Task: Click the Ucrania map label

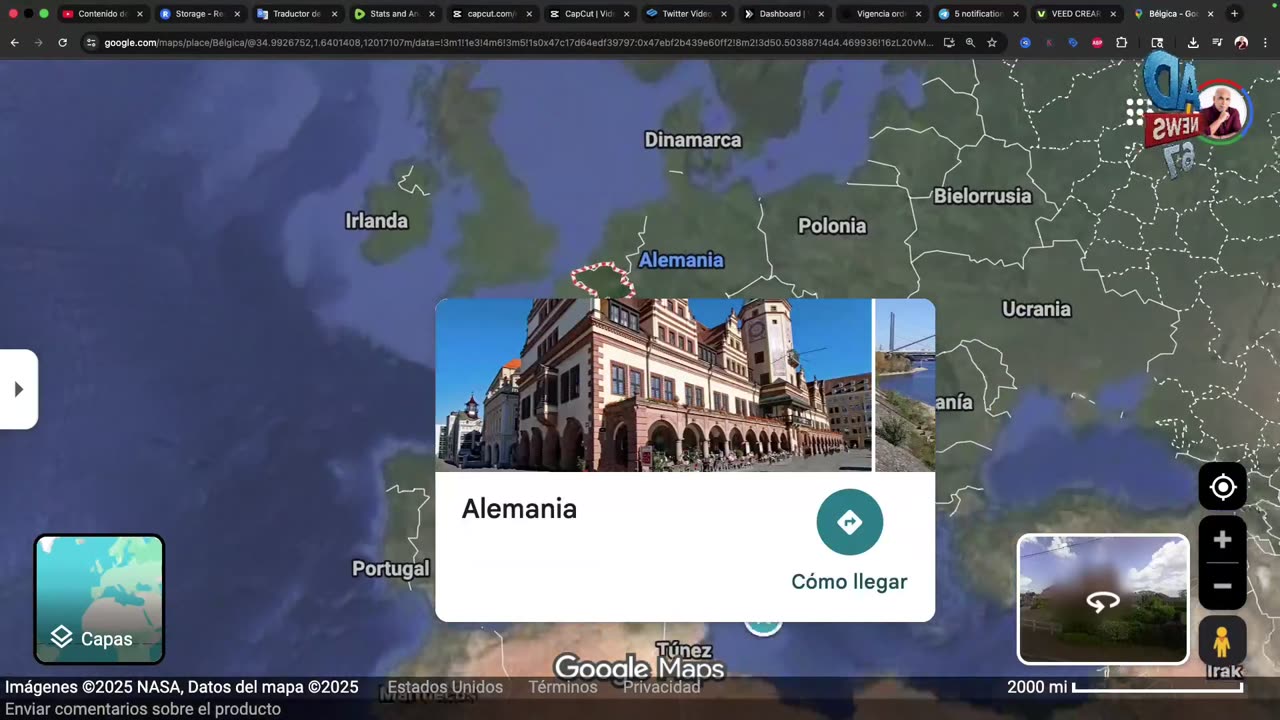Action: [1036, 309]
